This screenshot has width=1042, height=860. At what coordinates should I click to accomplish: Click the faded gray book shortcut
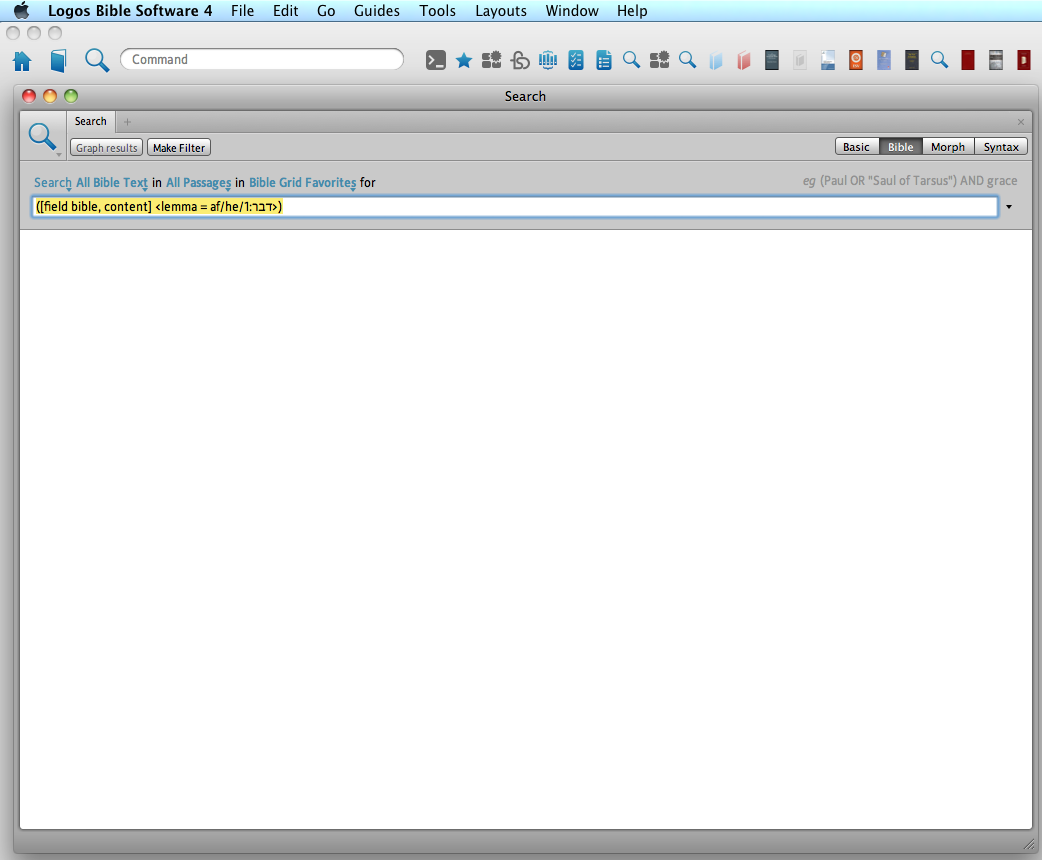pyautogui.click(x=799, y=60)
